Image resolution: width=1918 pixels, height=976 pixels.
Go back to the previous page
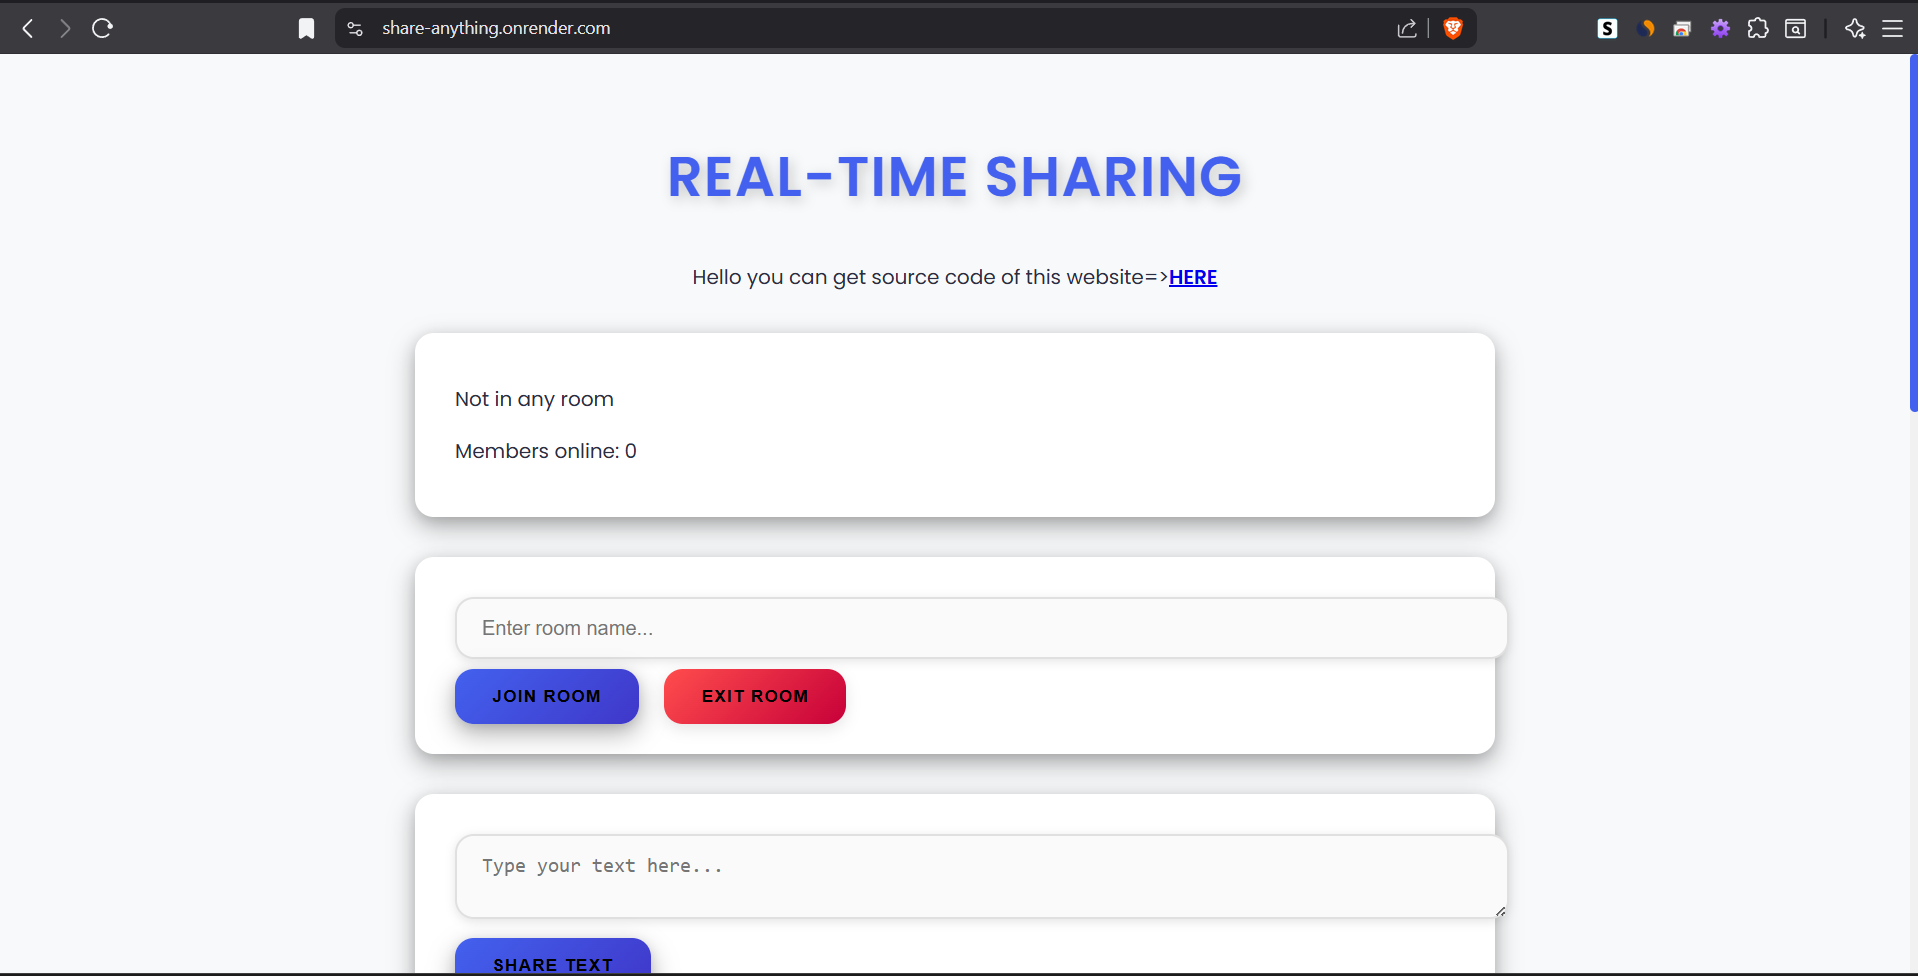27,28
